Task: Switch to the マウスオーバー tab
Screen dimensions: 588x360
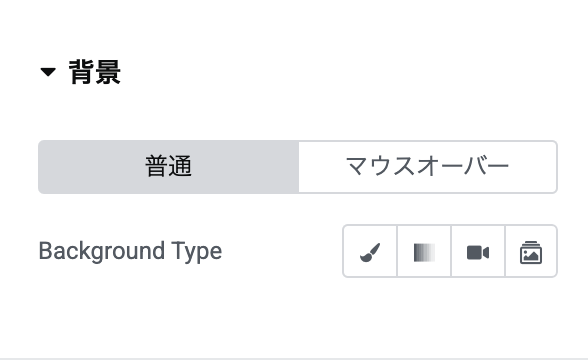Action: coord(428,167)
